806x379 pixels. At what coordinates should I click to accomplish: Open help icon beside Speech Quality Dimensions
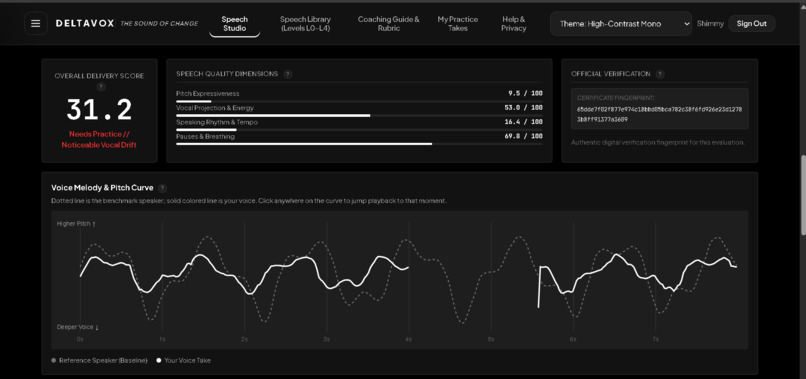click(288, 74)
